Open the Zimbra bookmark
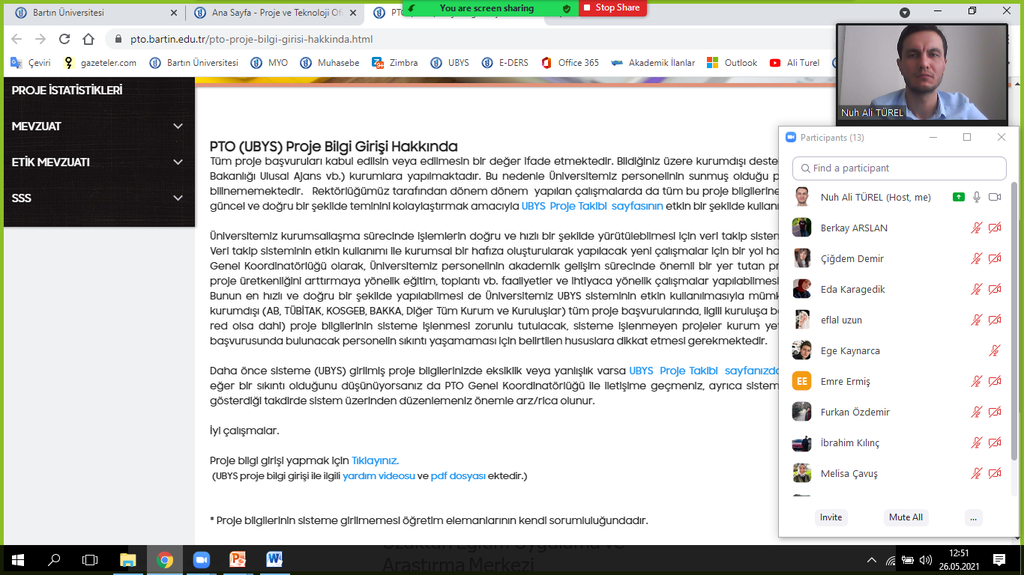Viewport: 1024px width, 575px height. click(x=394, y=63)
